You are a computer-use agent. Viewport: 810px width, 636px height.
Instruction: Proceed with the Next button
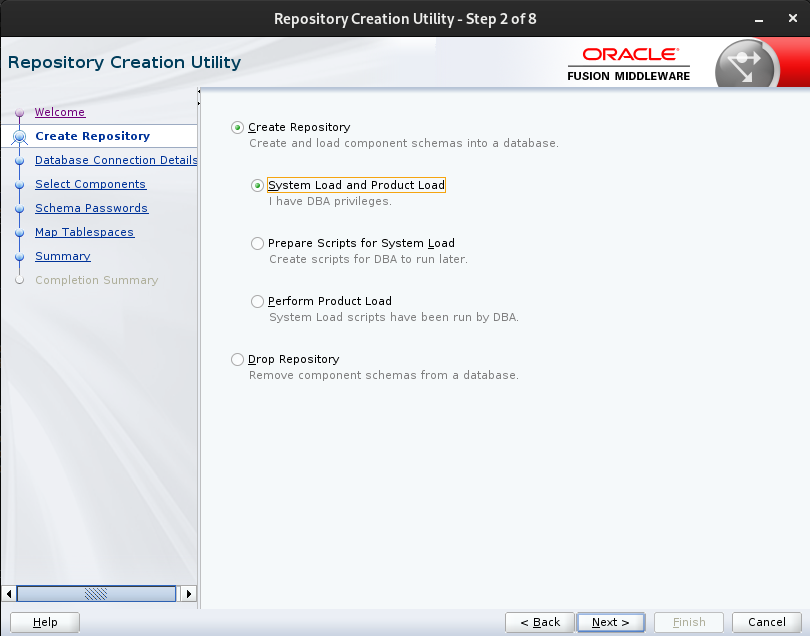(x=611, y=622)
